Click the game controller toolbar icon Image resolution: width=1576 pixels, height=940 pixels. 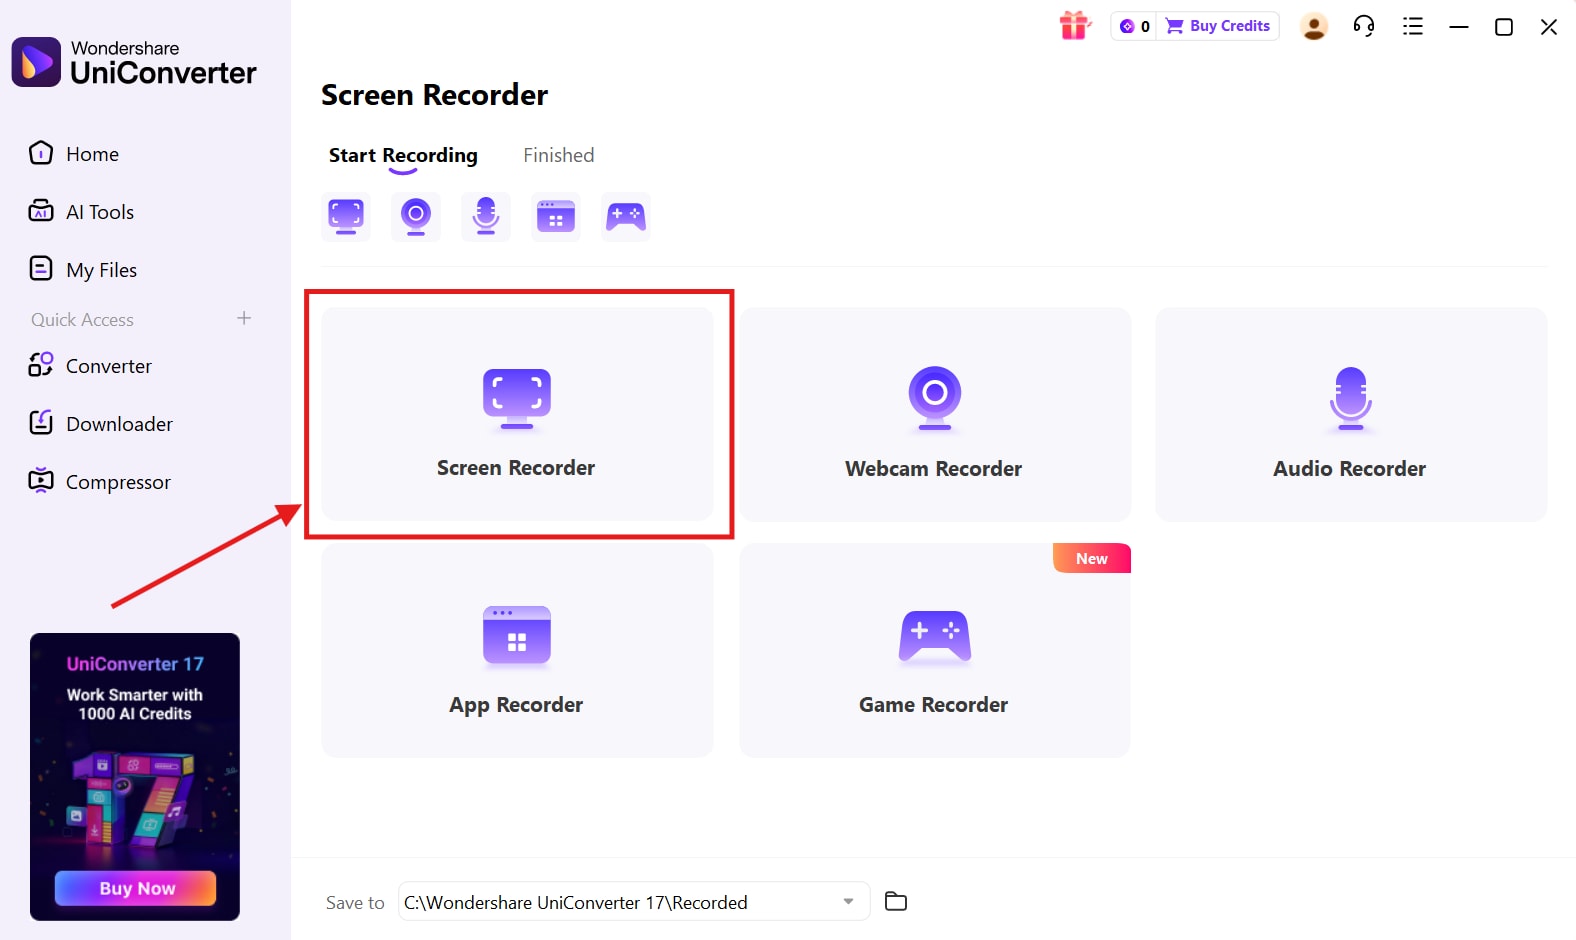click(626, 216)
